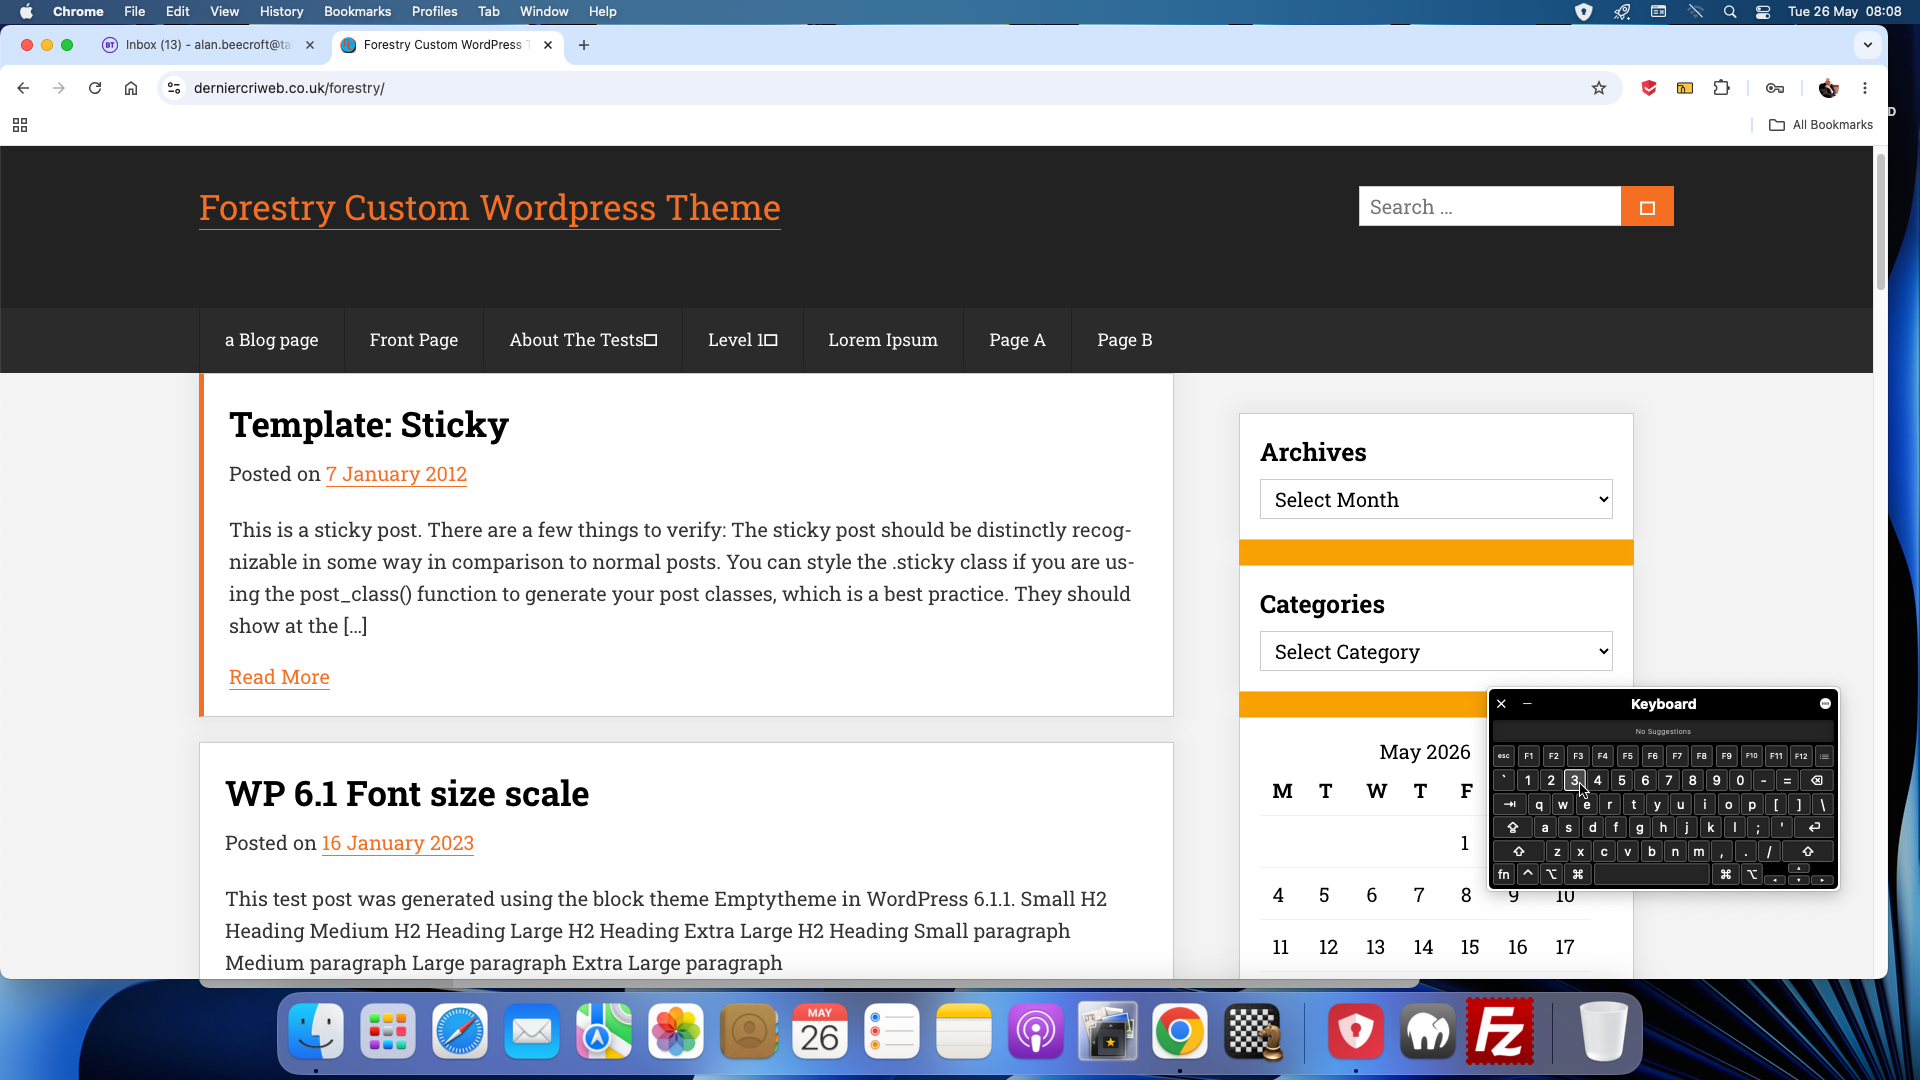Toggle caps lock on the on-screen keyboard
Viewport: 1920px width, 1080px height.
click(x=1512, y=828)
